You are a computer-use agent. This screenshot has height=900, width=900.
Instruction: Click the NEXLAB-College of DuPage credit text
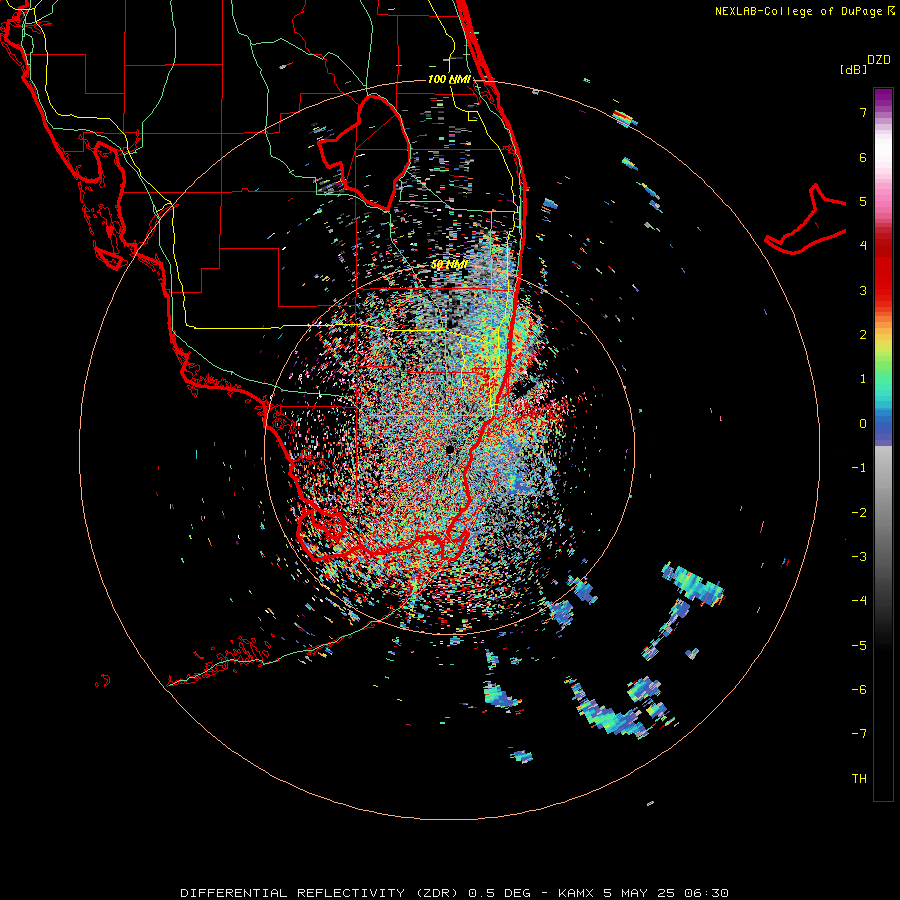click(798, 11)
